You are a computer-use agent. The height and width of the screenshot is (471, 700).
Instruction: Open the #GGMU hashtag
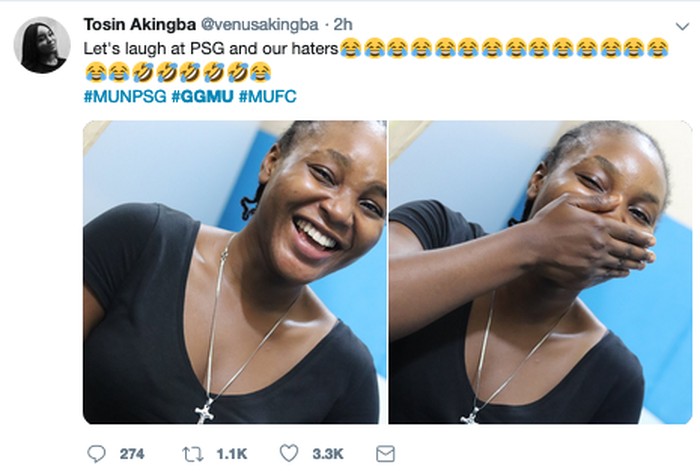click(x=203, y=97)
